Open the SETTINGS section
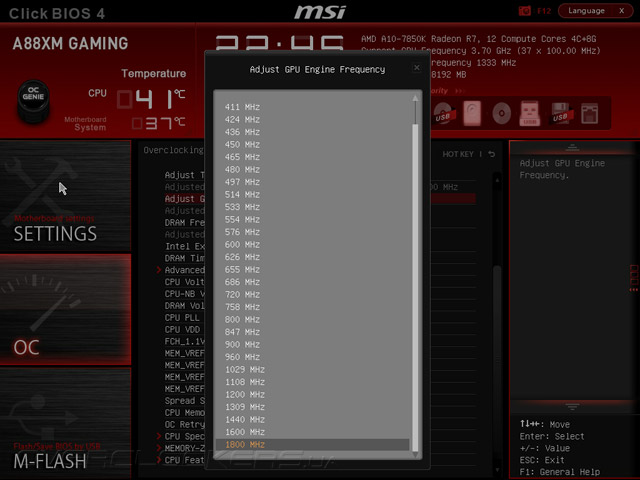Screen dimensions: 640x480 (x=65, y=196)
